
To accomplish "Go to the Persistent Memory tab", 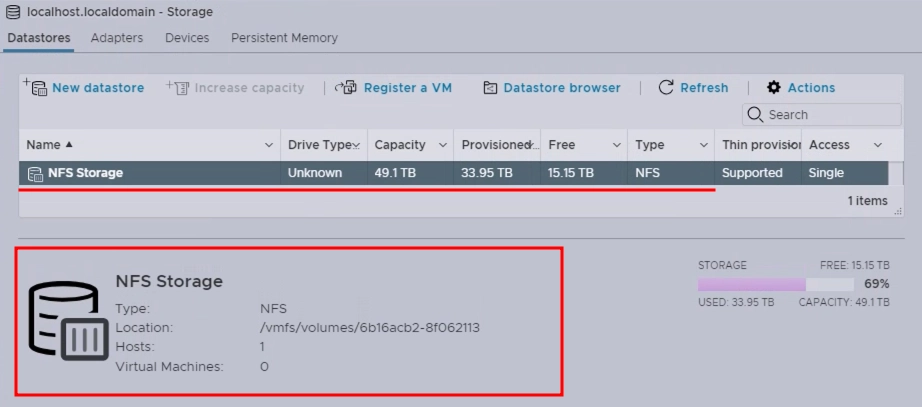I will pos(284,38).
